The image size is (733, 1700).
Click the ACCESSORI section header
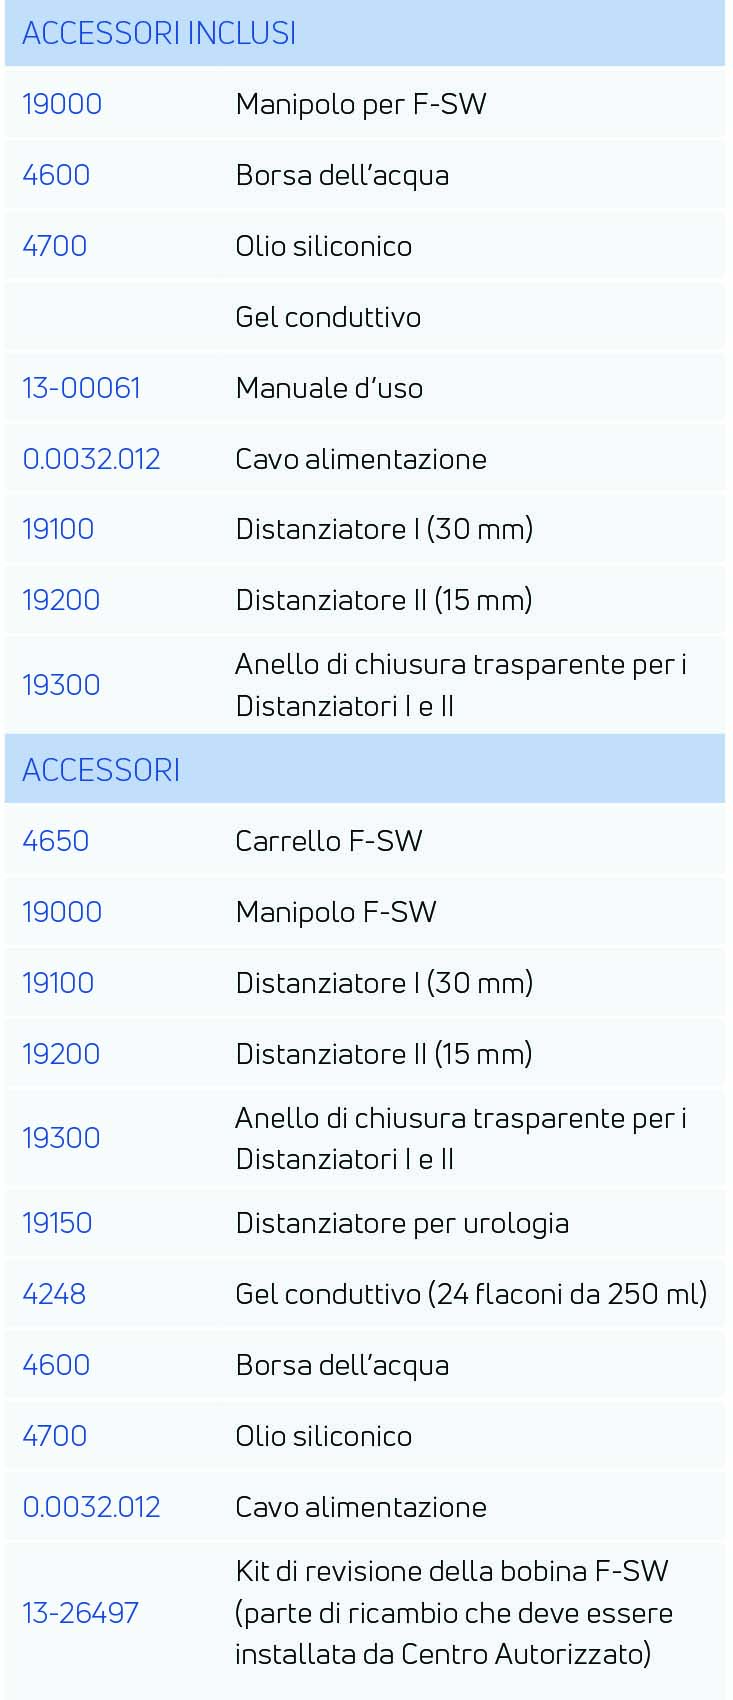click(x=365, y=769)
